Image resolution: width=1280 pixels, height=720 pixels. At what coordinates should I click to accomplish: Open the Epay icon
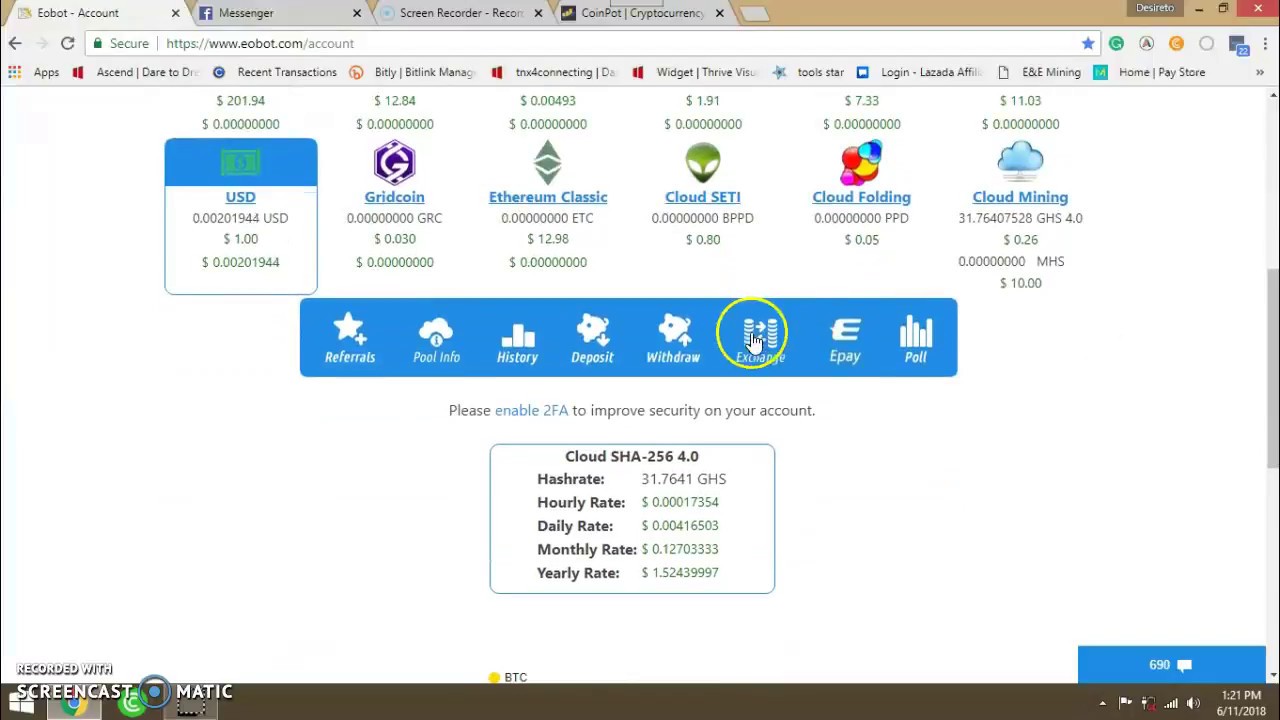click(845, 338)
